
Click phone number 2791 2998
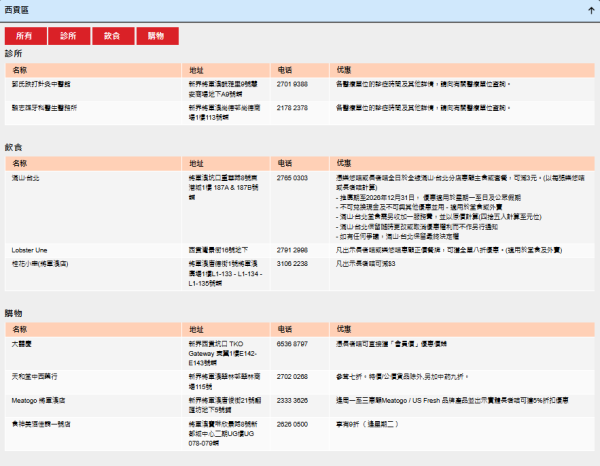(x=292, y=250)
